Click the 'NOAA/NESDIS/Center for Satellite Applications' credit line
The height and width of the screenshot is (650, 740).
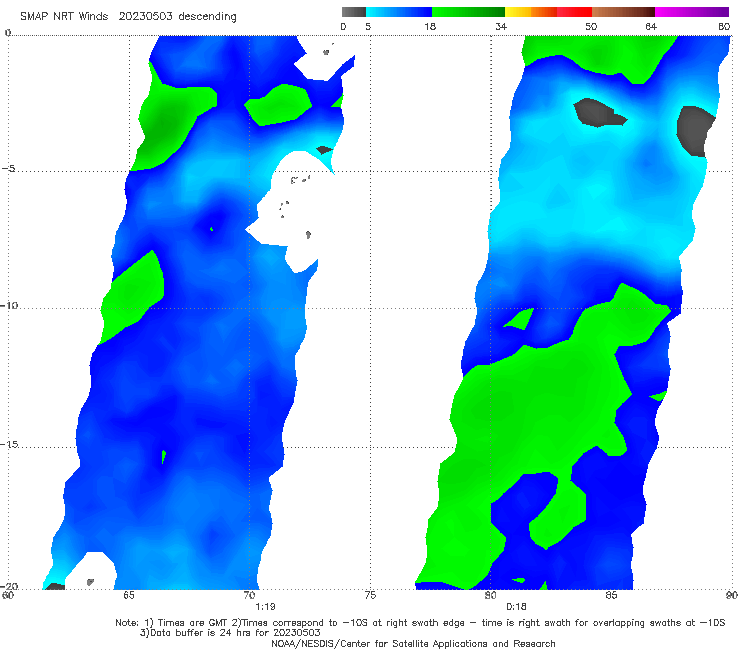tap(413, 643)
